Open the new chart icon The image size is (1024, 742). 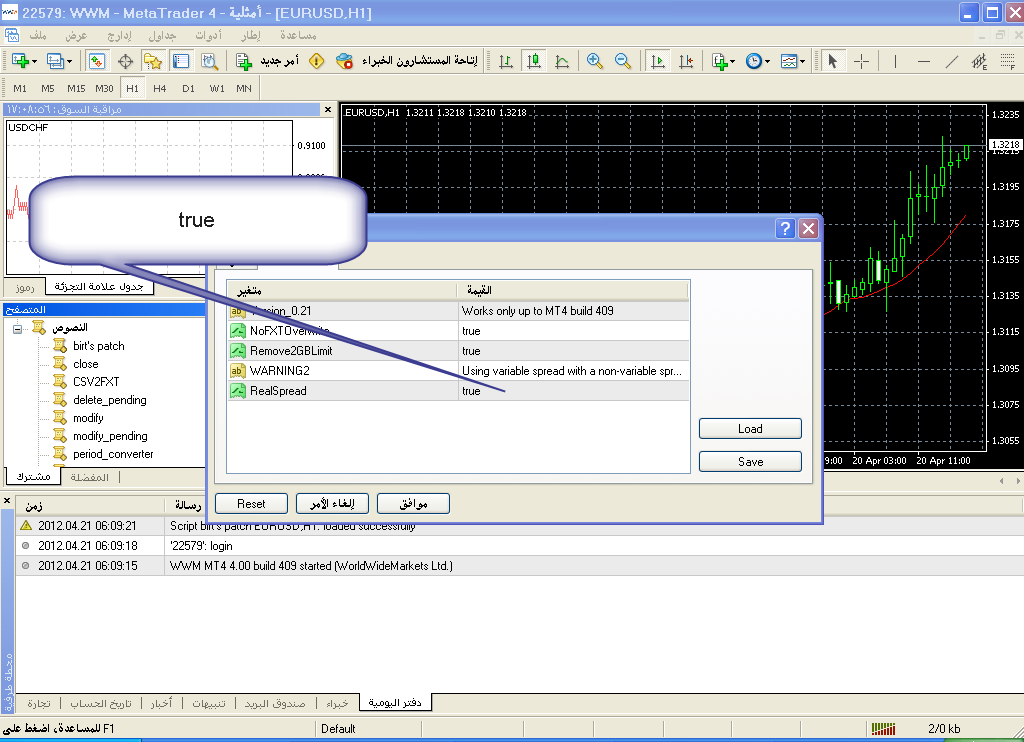coord(20,61)
